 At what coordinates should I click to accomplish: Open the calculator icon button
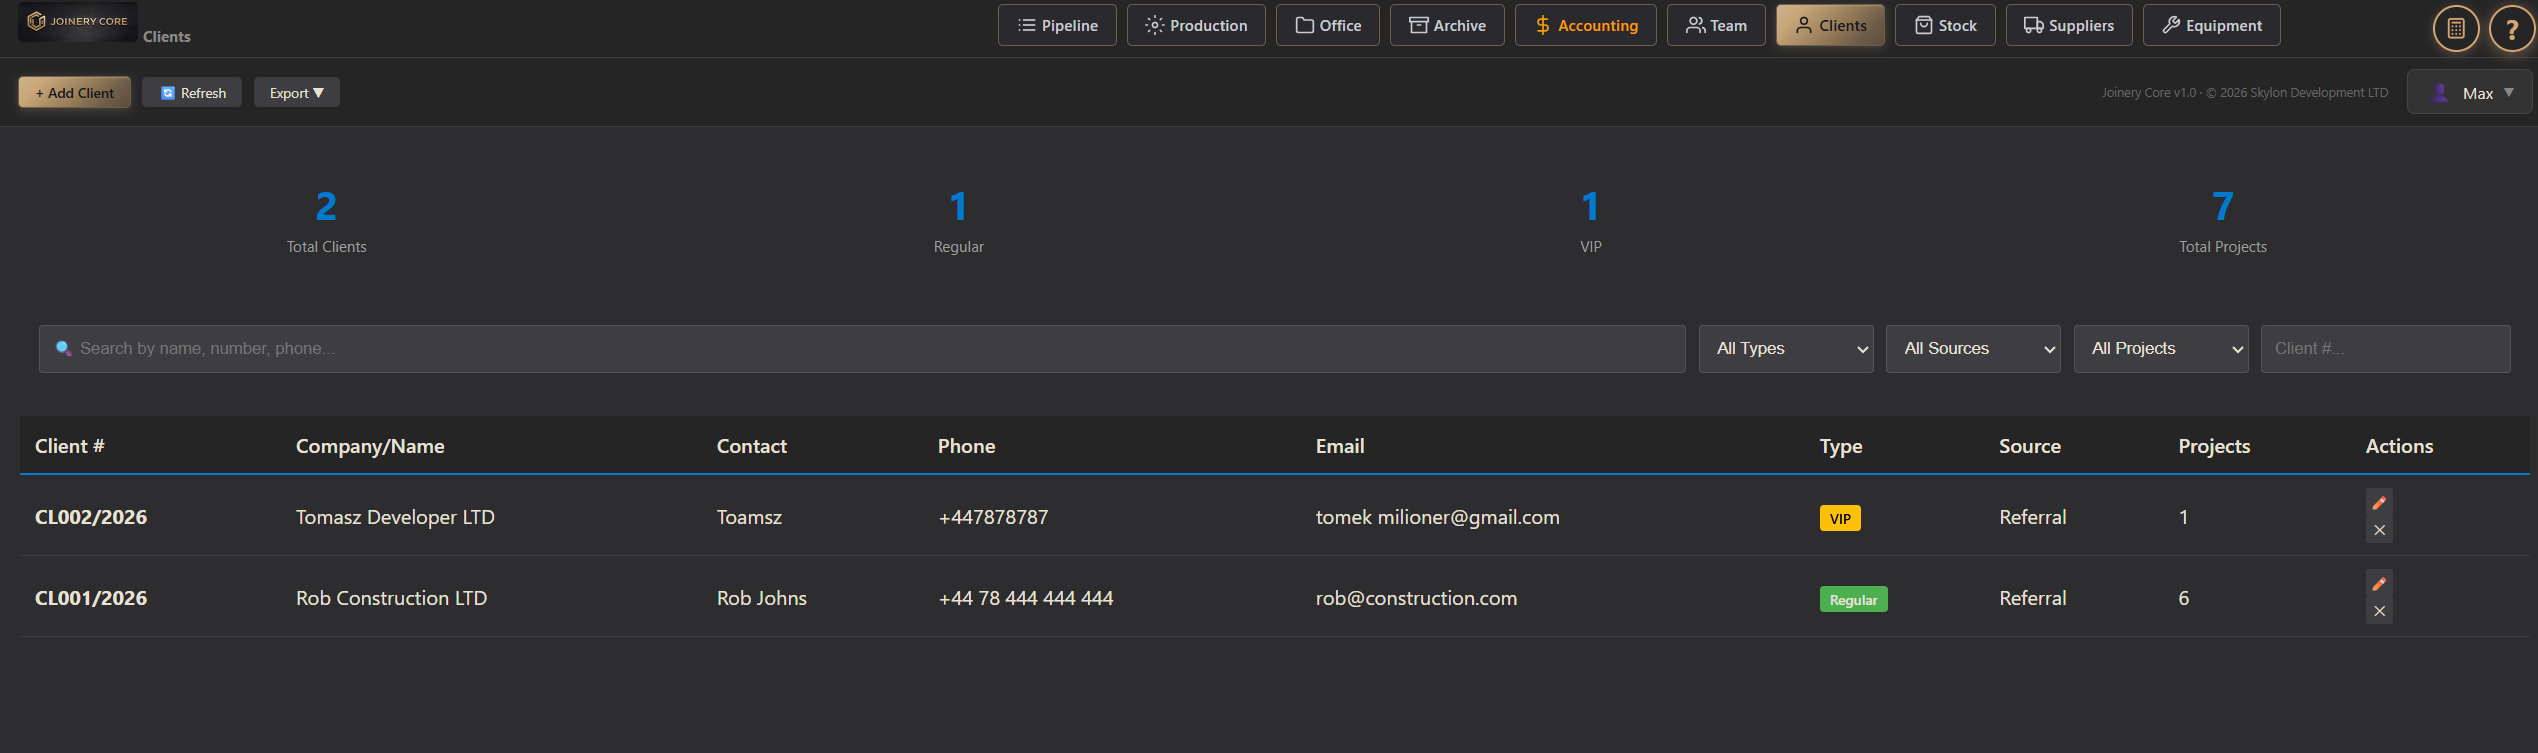pos(2455,28)
